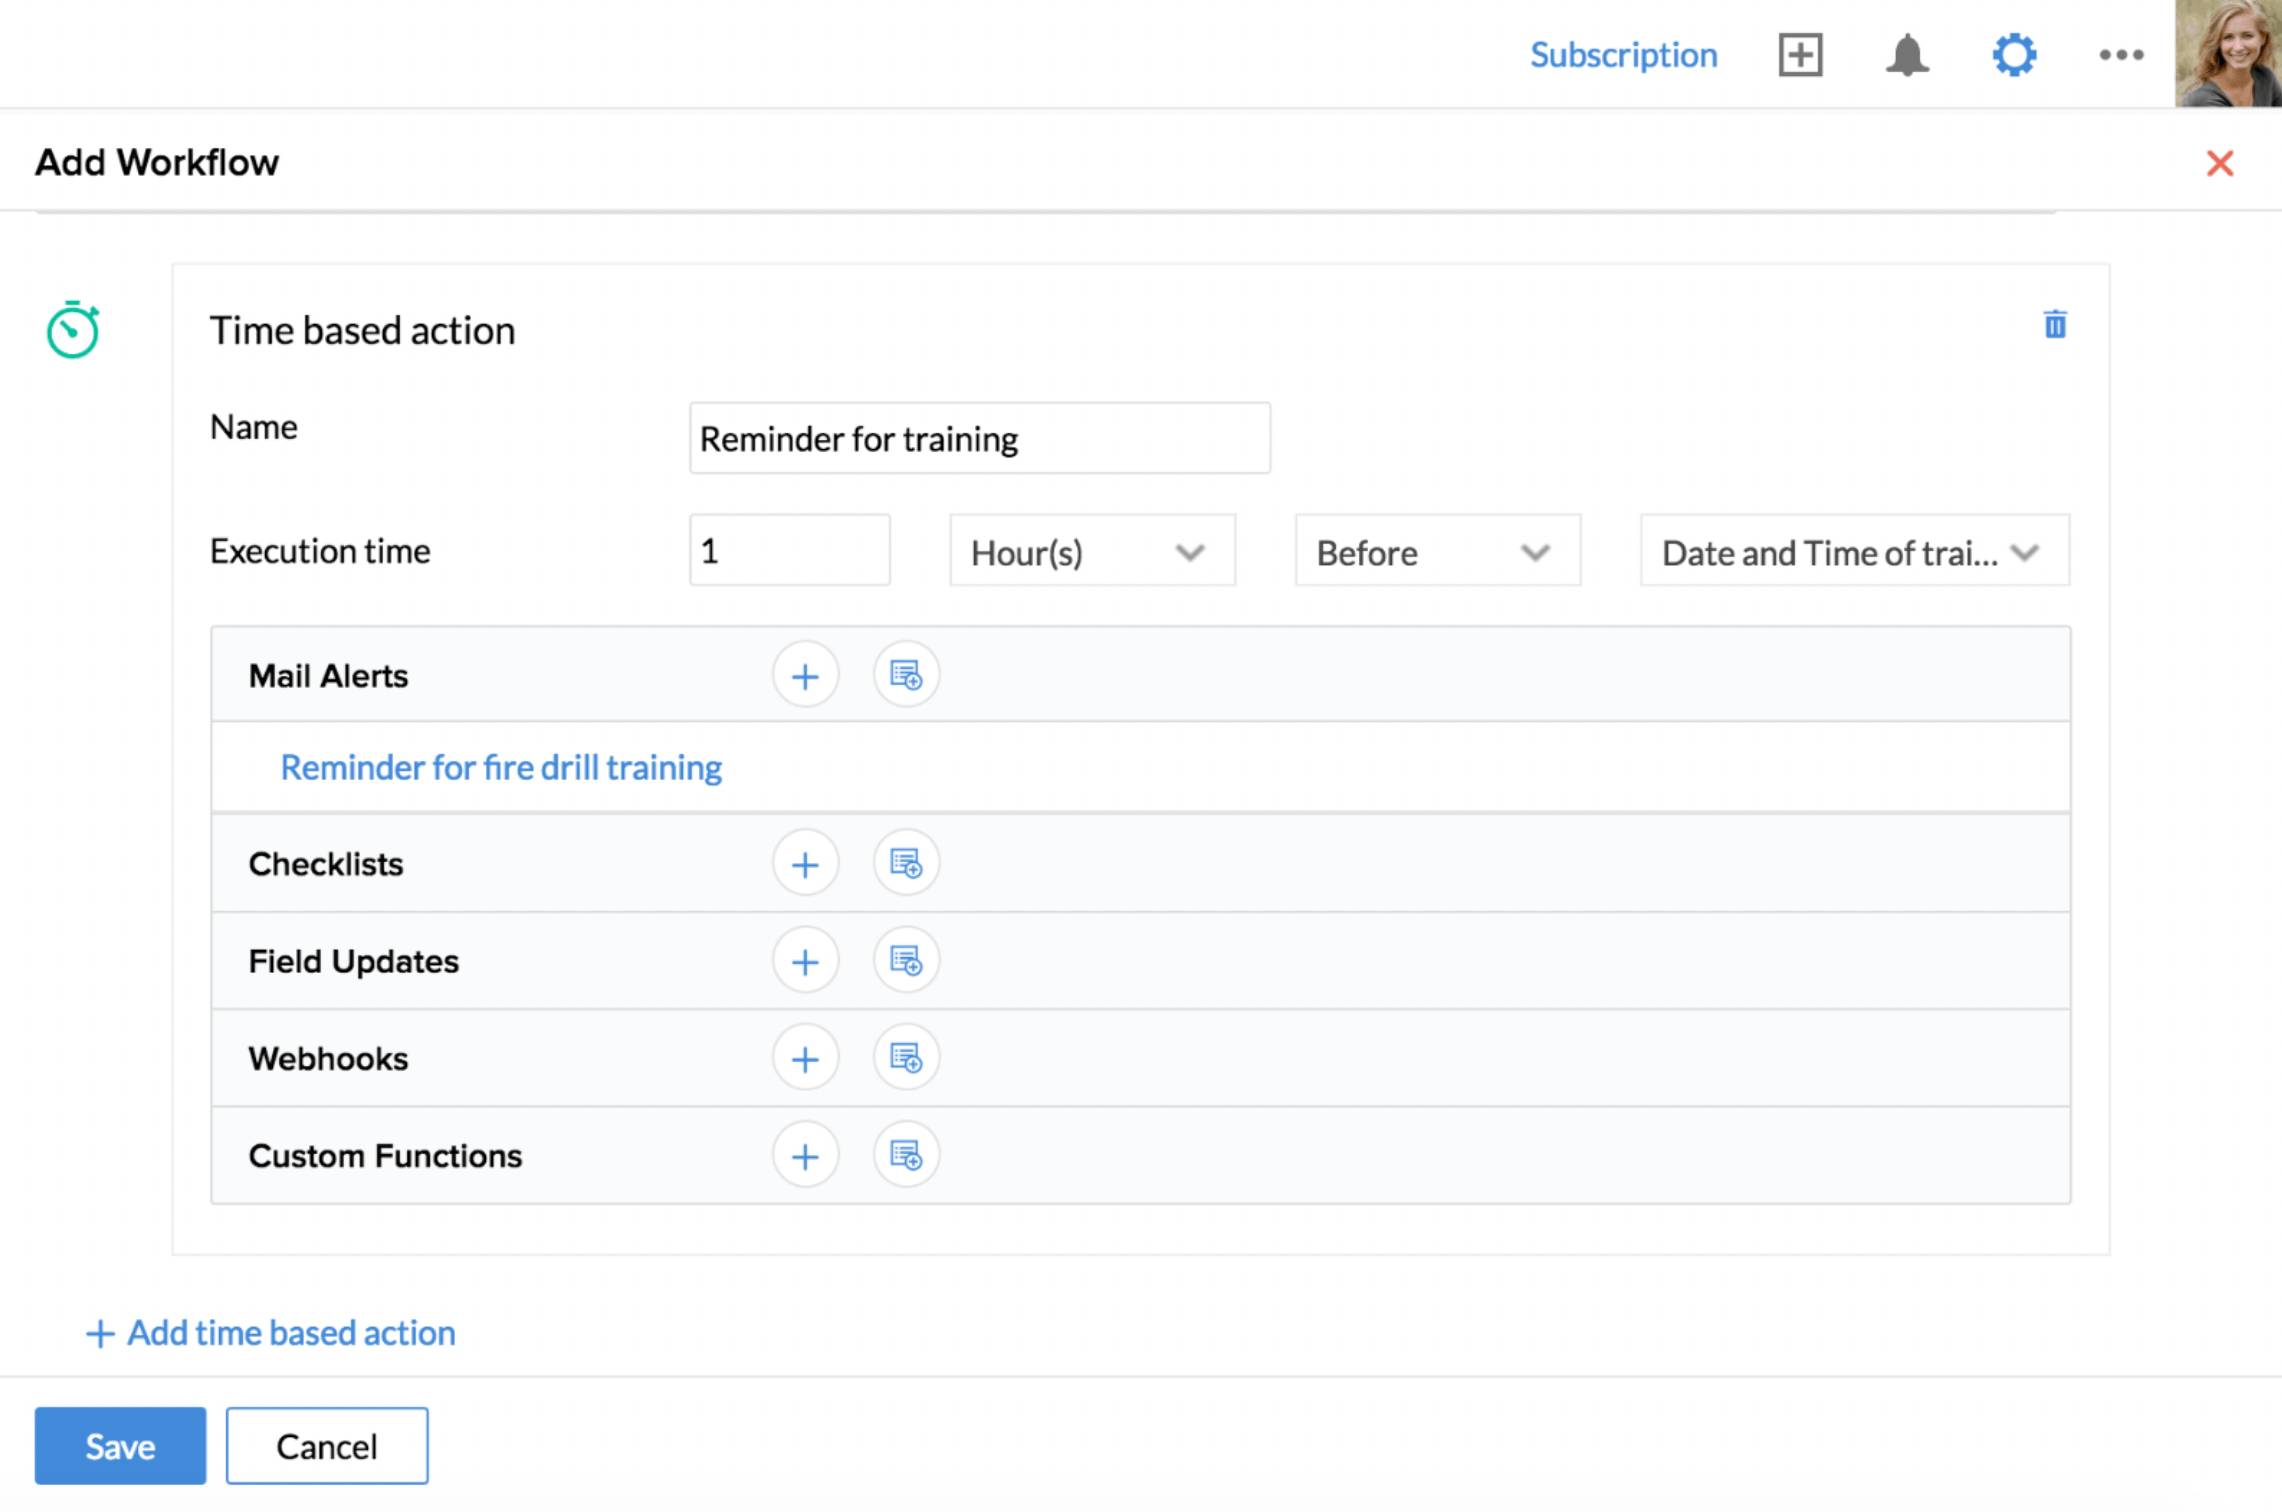
Task: Save the workflow
Action: point(120,1445)
